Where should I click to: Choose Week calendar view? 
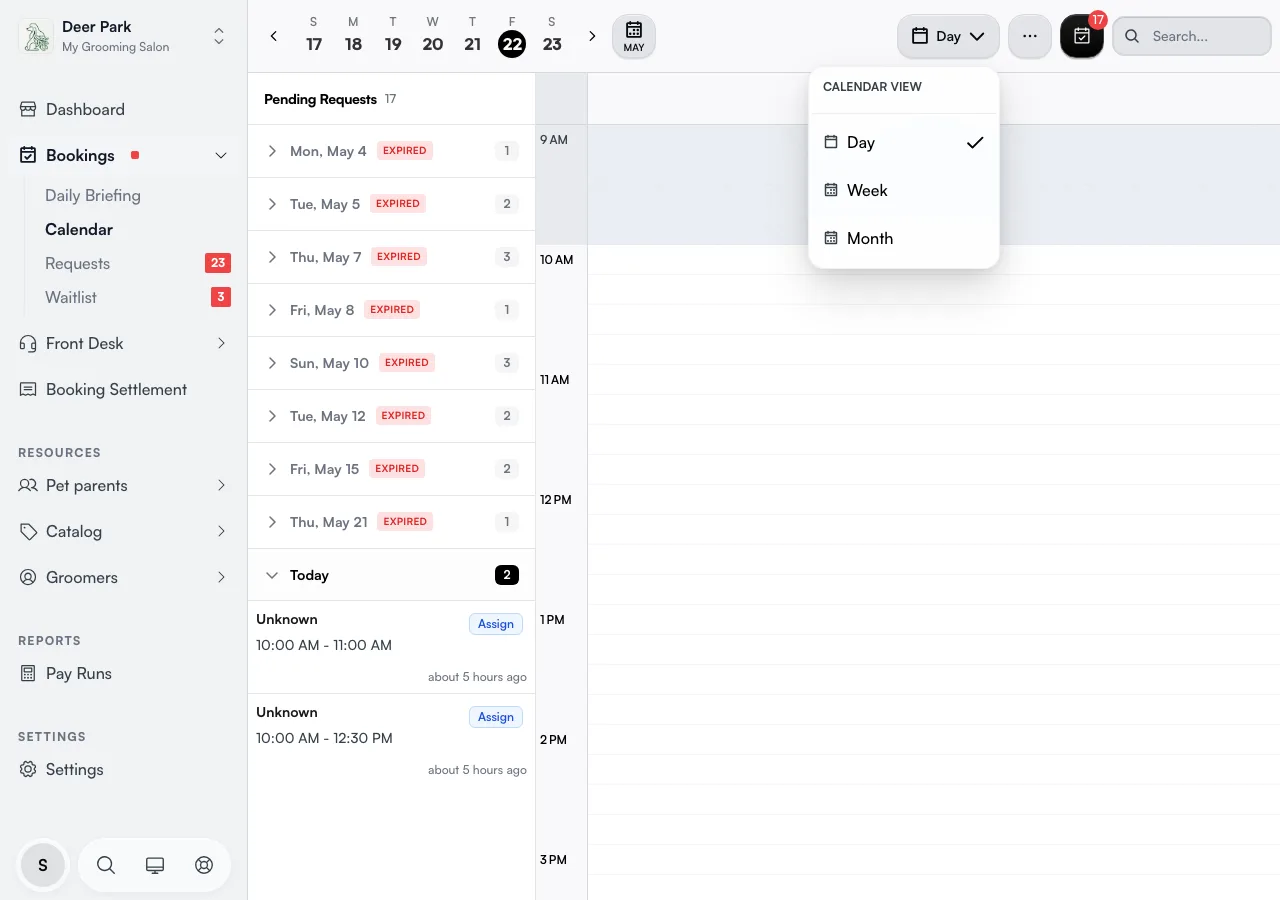(x=904, y=190)
